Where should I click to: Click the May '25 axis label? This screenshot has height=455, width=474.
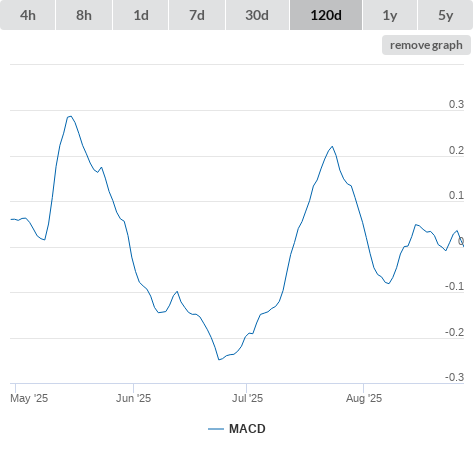tap(29, 398)
